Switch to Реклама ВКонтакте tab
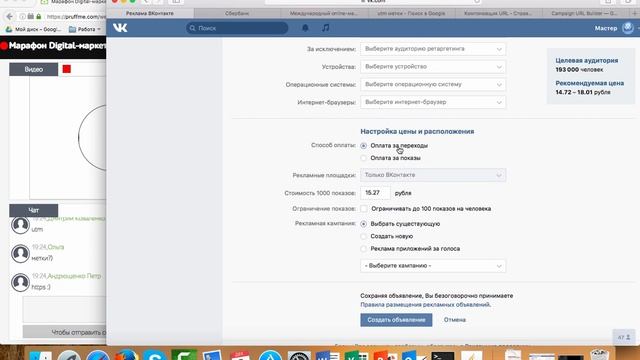This screenshot has height=360, width=640. (x=150, y=13)
